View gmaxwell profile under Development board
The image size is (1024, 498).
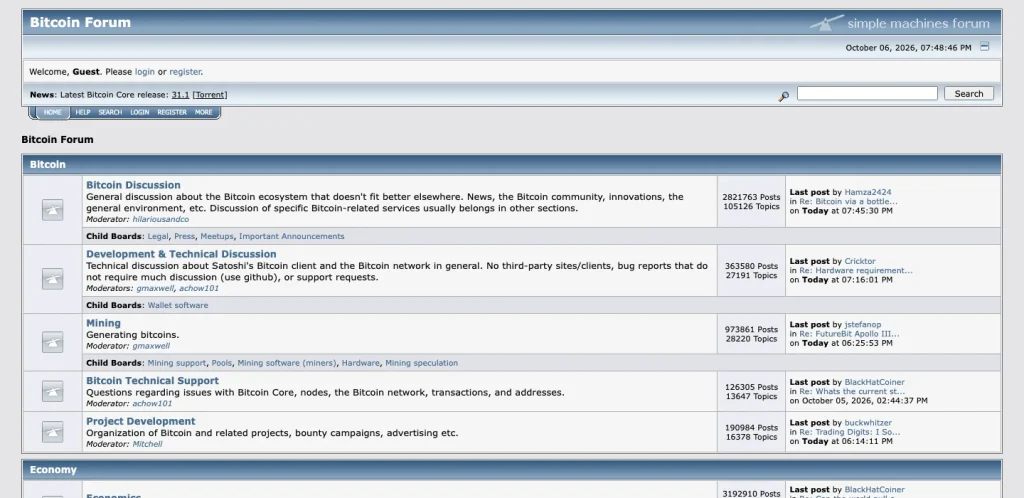pyautogui.click(x=155, y=288)
